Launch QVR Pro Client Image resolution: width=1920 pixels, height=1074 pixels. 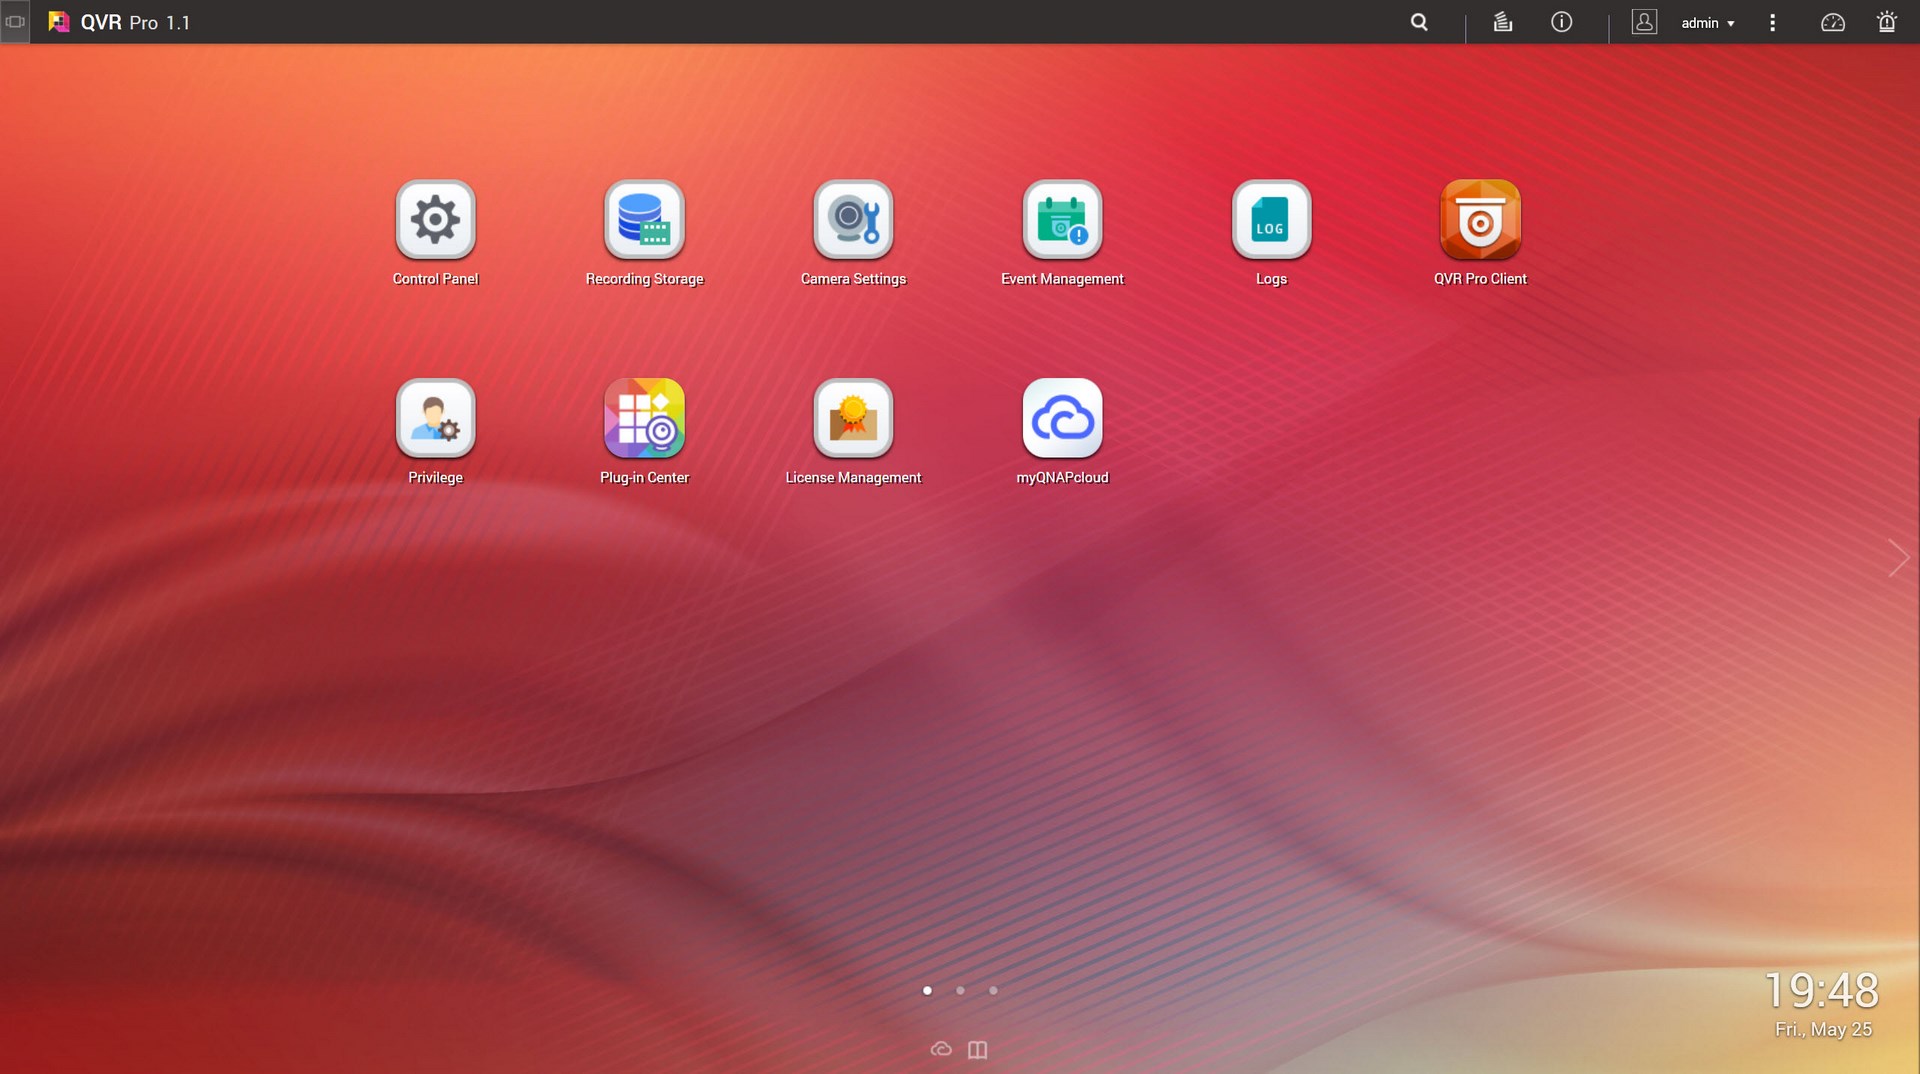(x=1480, y=220)
